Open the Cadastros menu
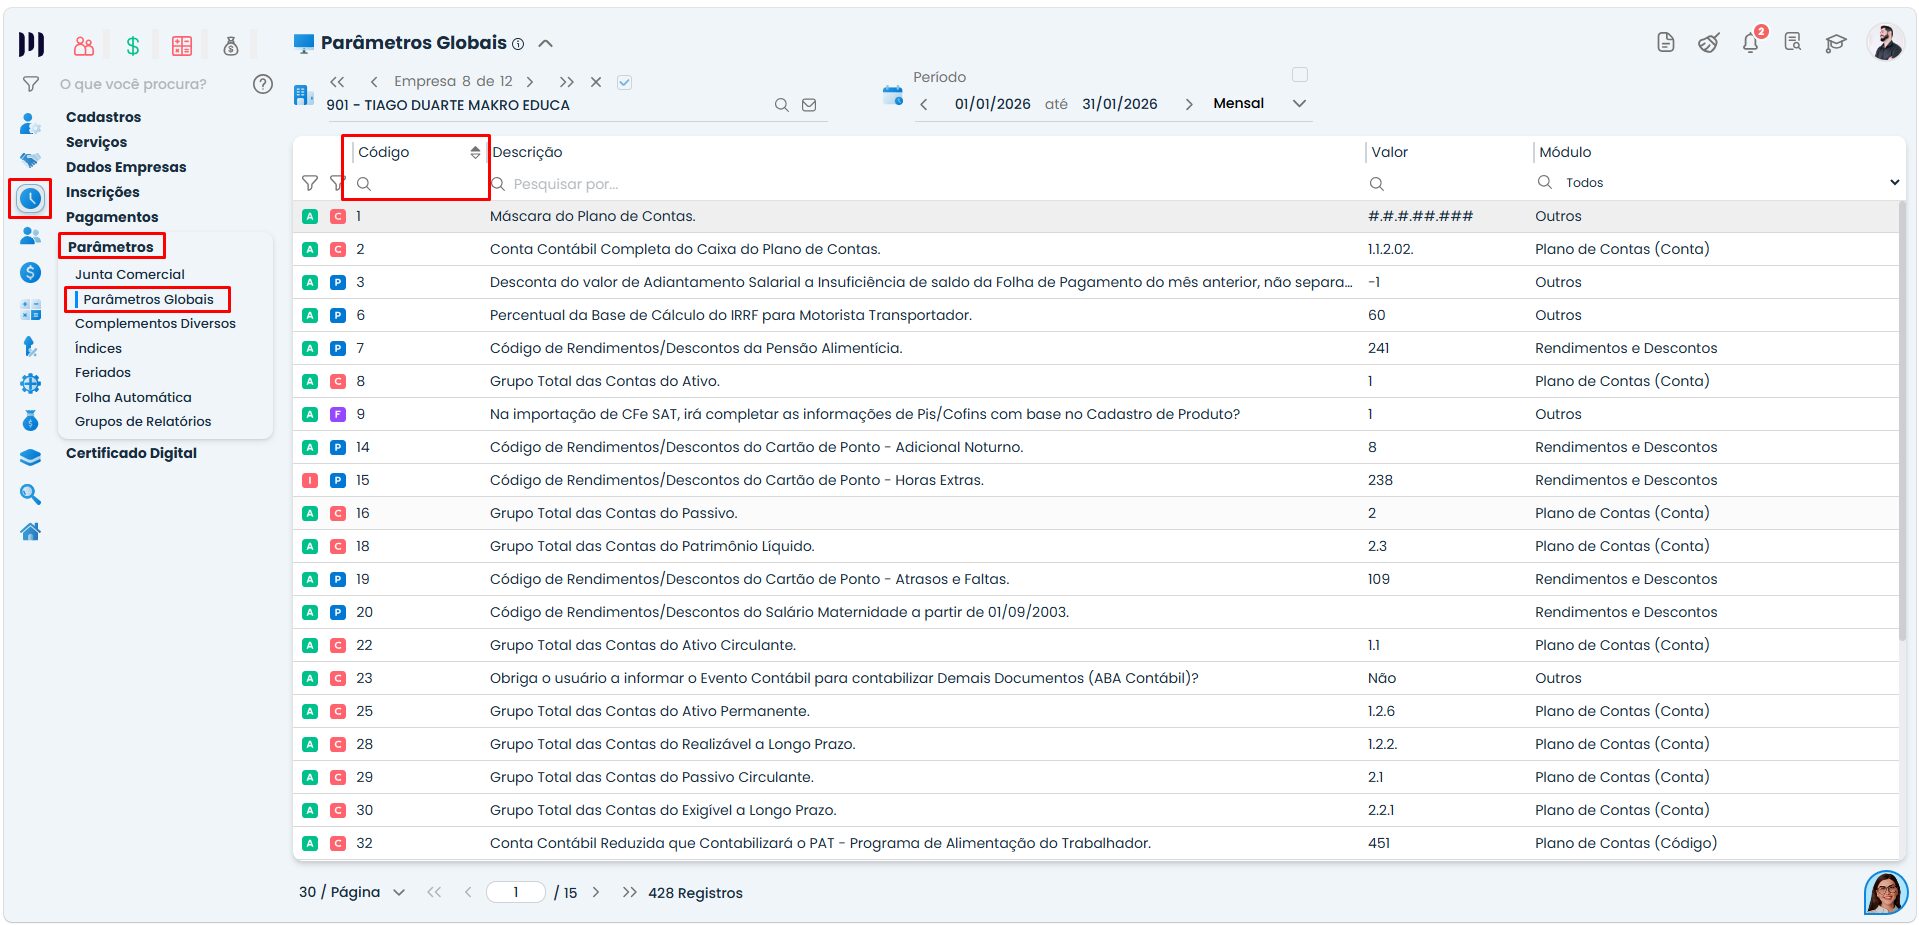 (x=103, y=117)
